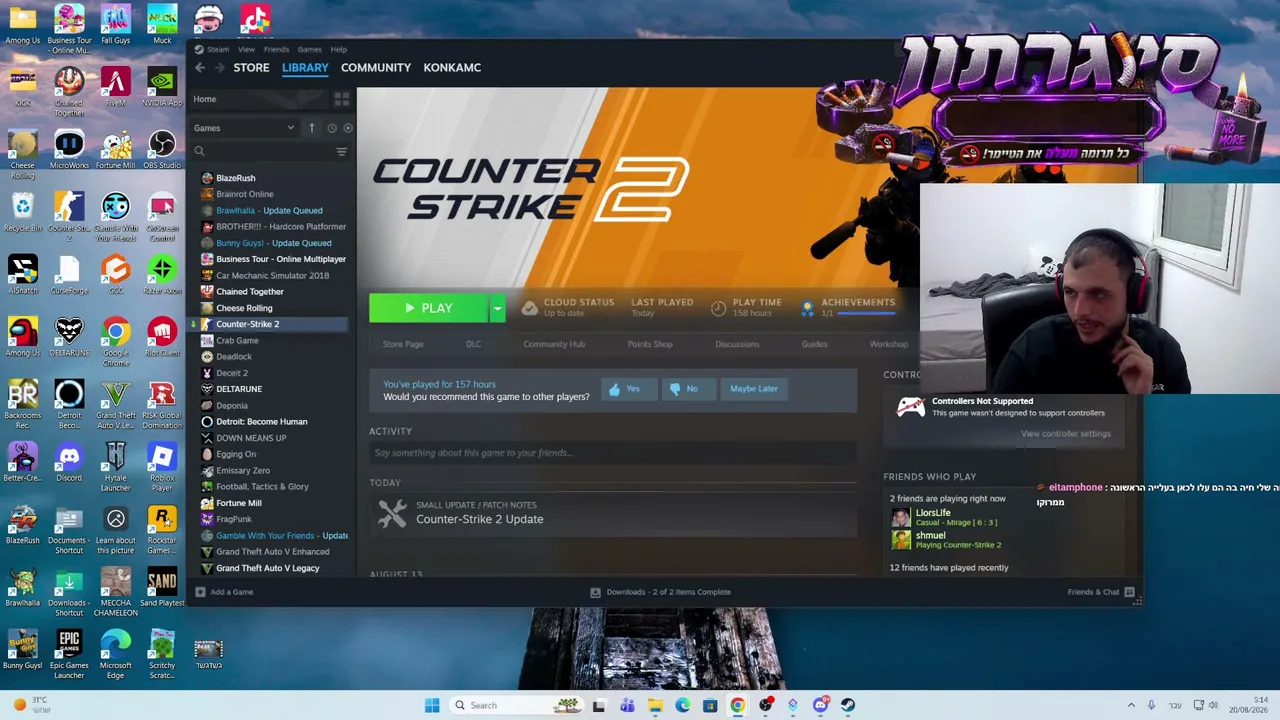Open the Riot Client desktop icon
Screen dimensions: 1280x720
coord(162,338)
